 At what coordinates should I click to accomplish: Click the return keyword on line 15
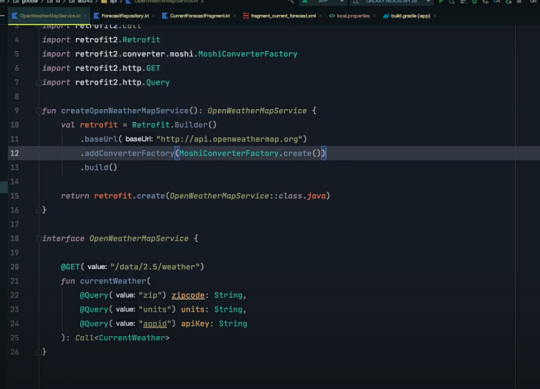[x=75, y=196]
